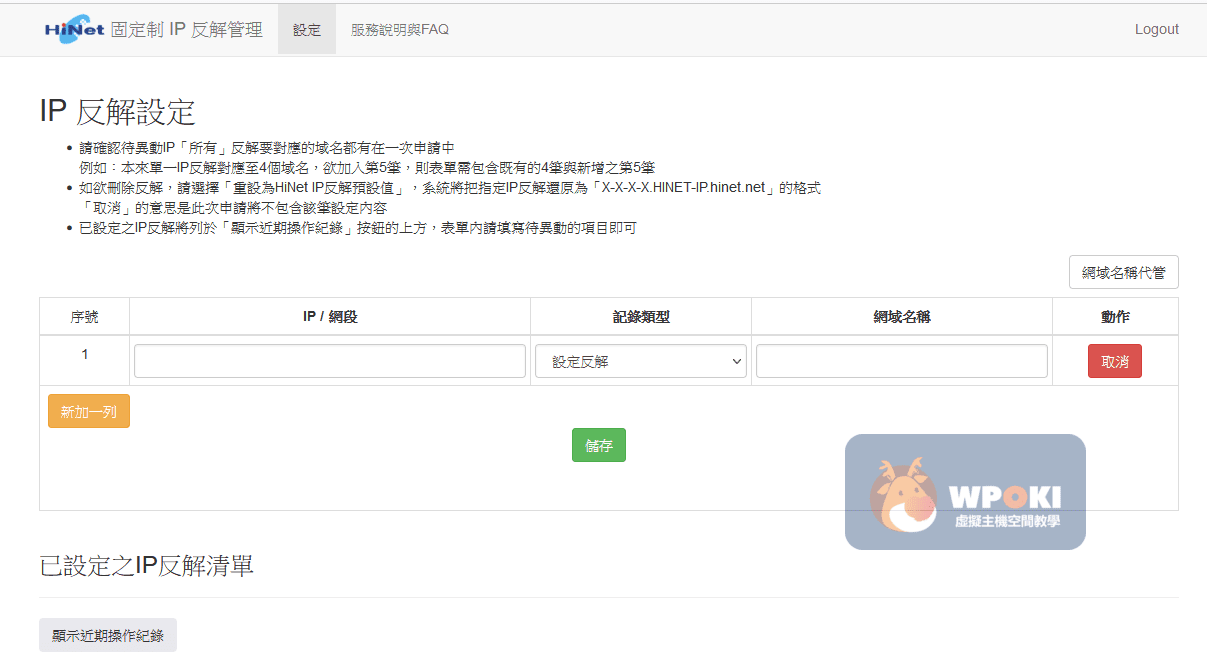Add a row with the 新加一列 button

pos(89,411)
